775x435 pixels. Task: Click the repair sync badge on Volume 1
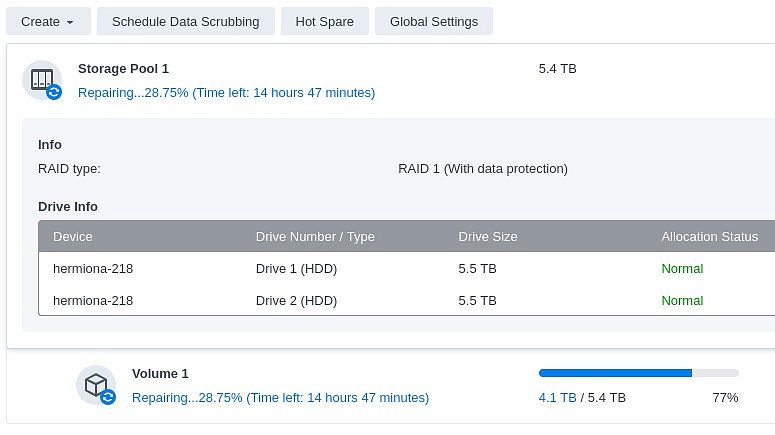pyautogui.click(x=108, y=397)
